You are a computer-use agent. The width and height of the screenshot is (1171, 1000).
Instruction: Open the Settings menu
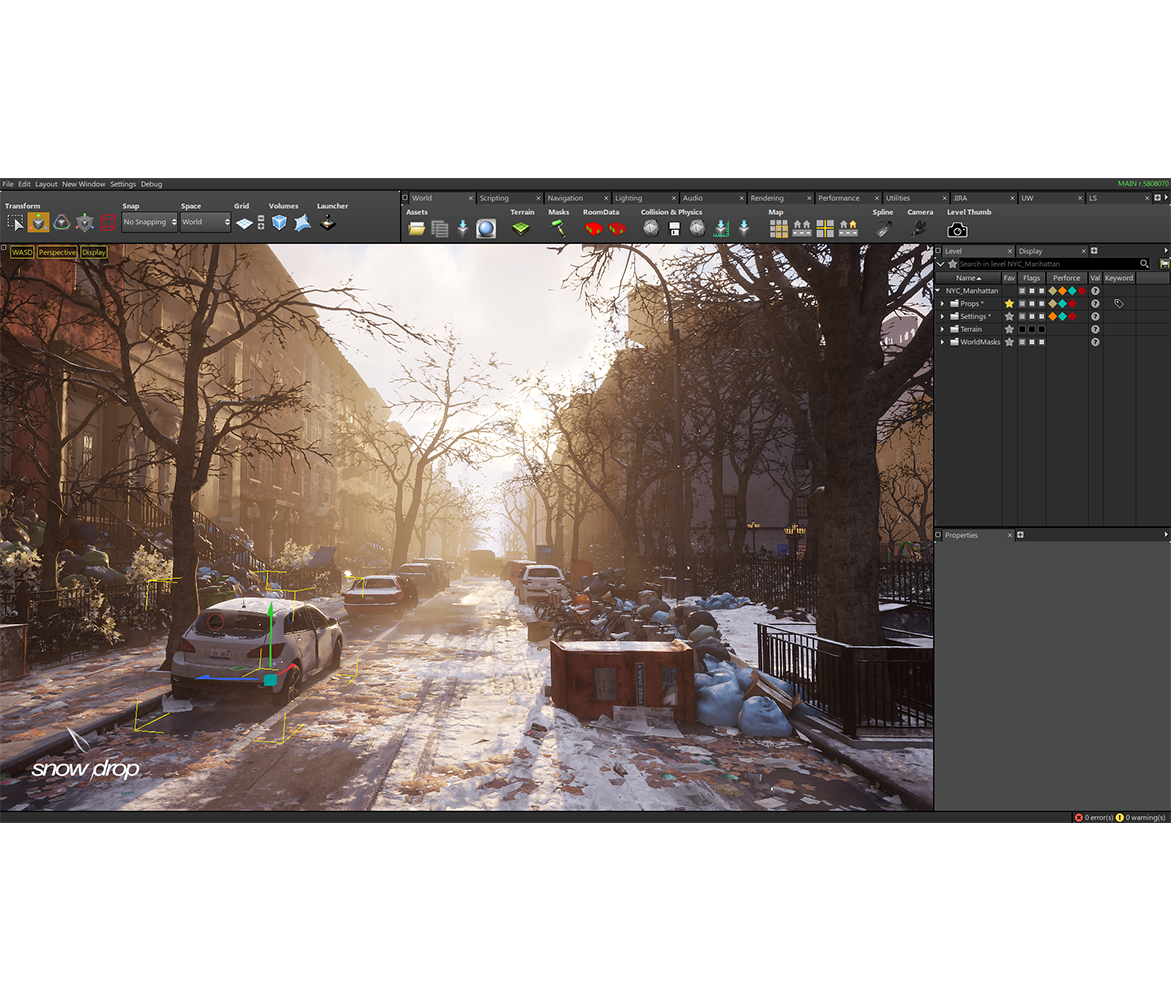(122, 184)
